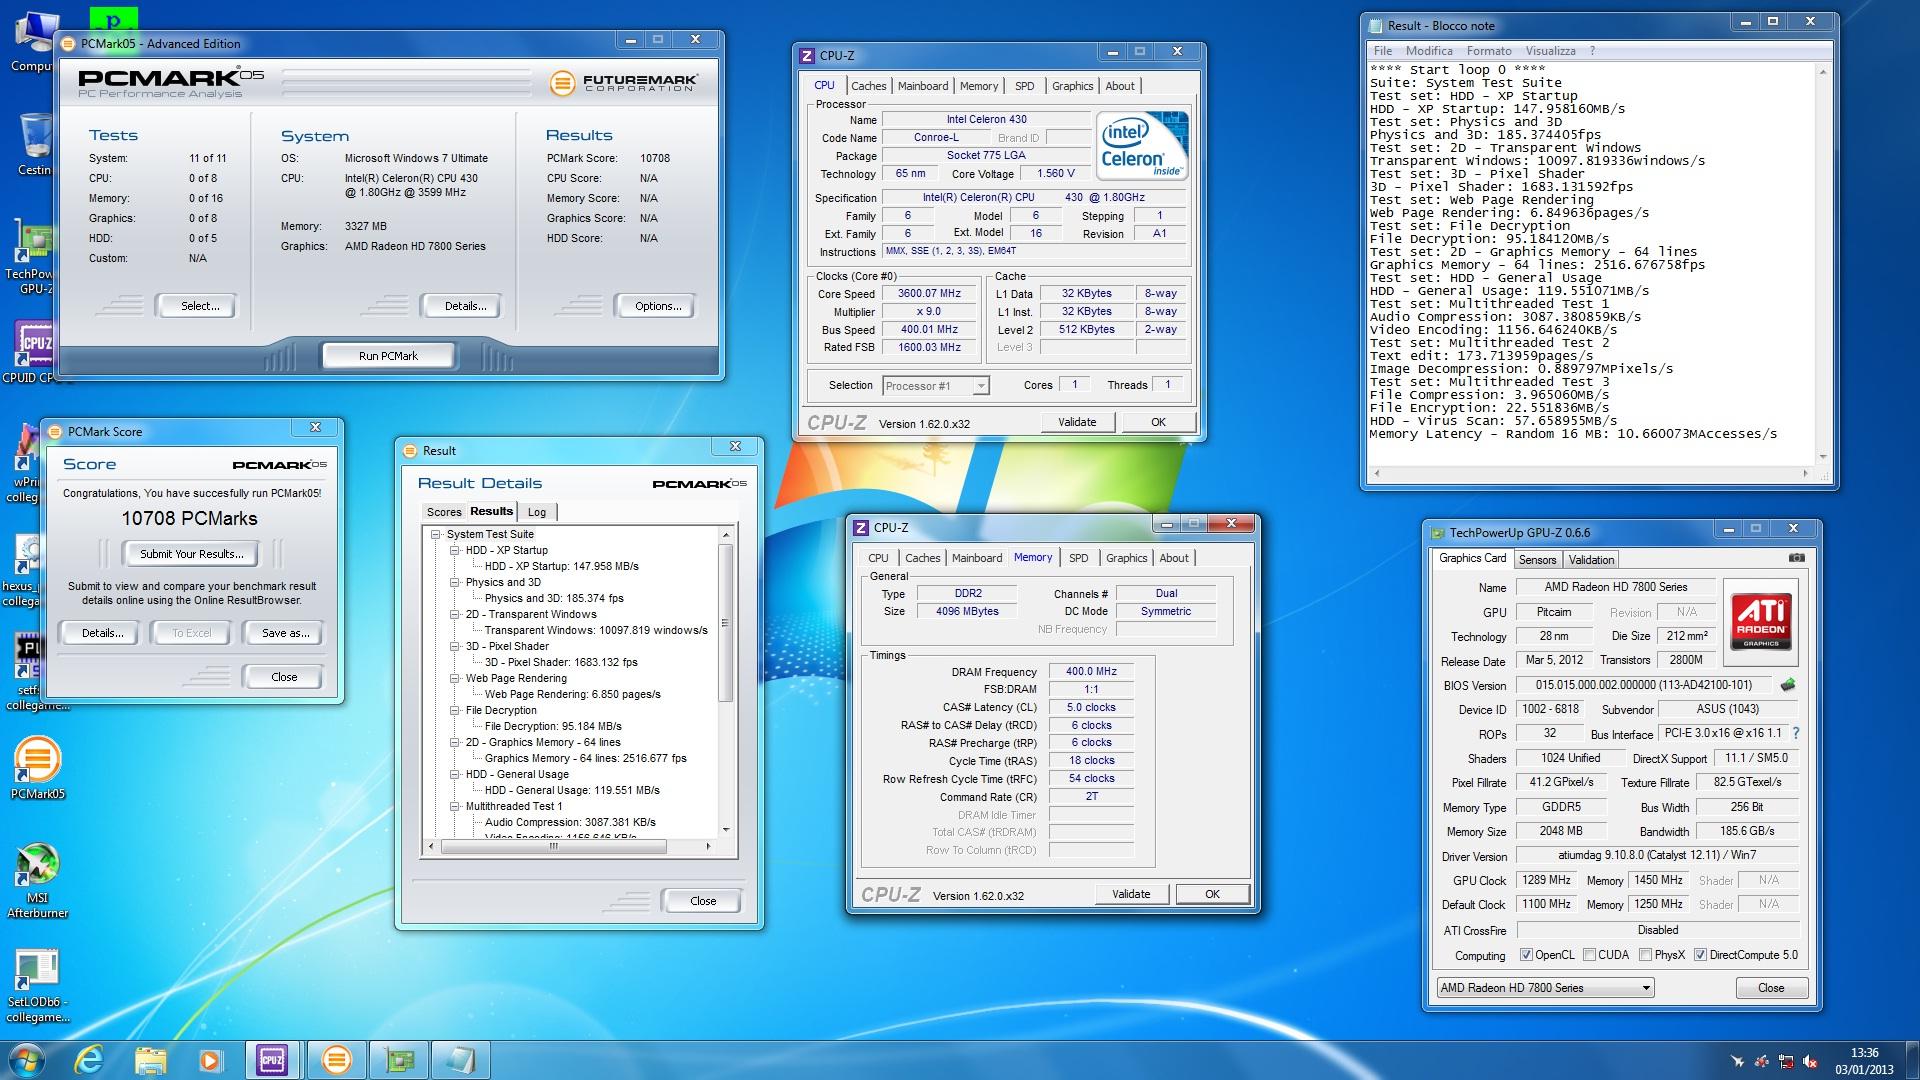Open the Recycle Bin (Cestino) desktop icon
Screen dimensions: 1920x1080
tap(34, 144)
